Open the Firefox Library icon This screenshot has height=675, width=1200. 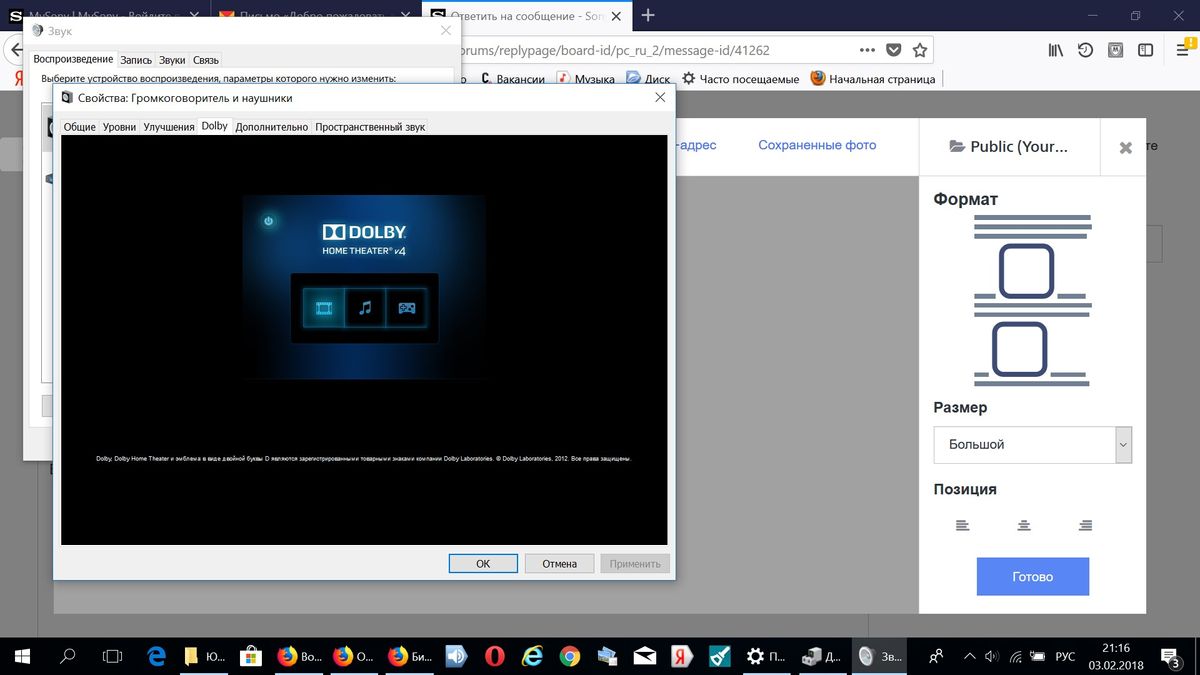pyautogui.click(x=1055, y=49)
